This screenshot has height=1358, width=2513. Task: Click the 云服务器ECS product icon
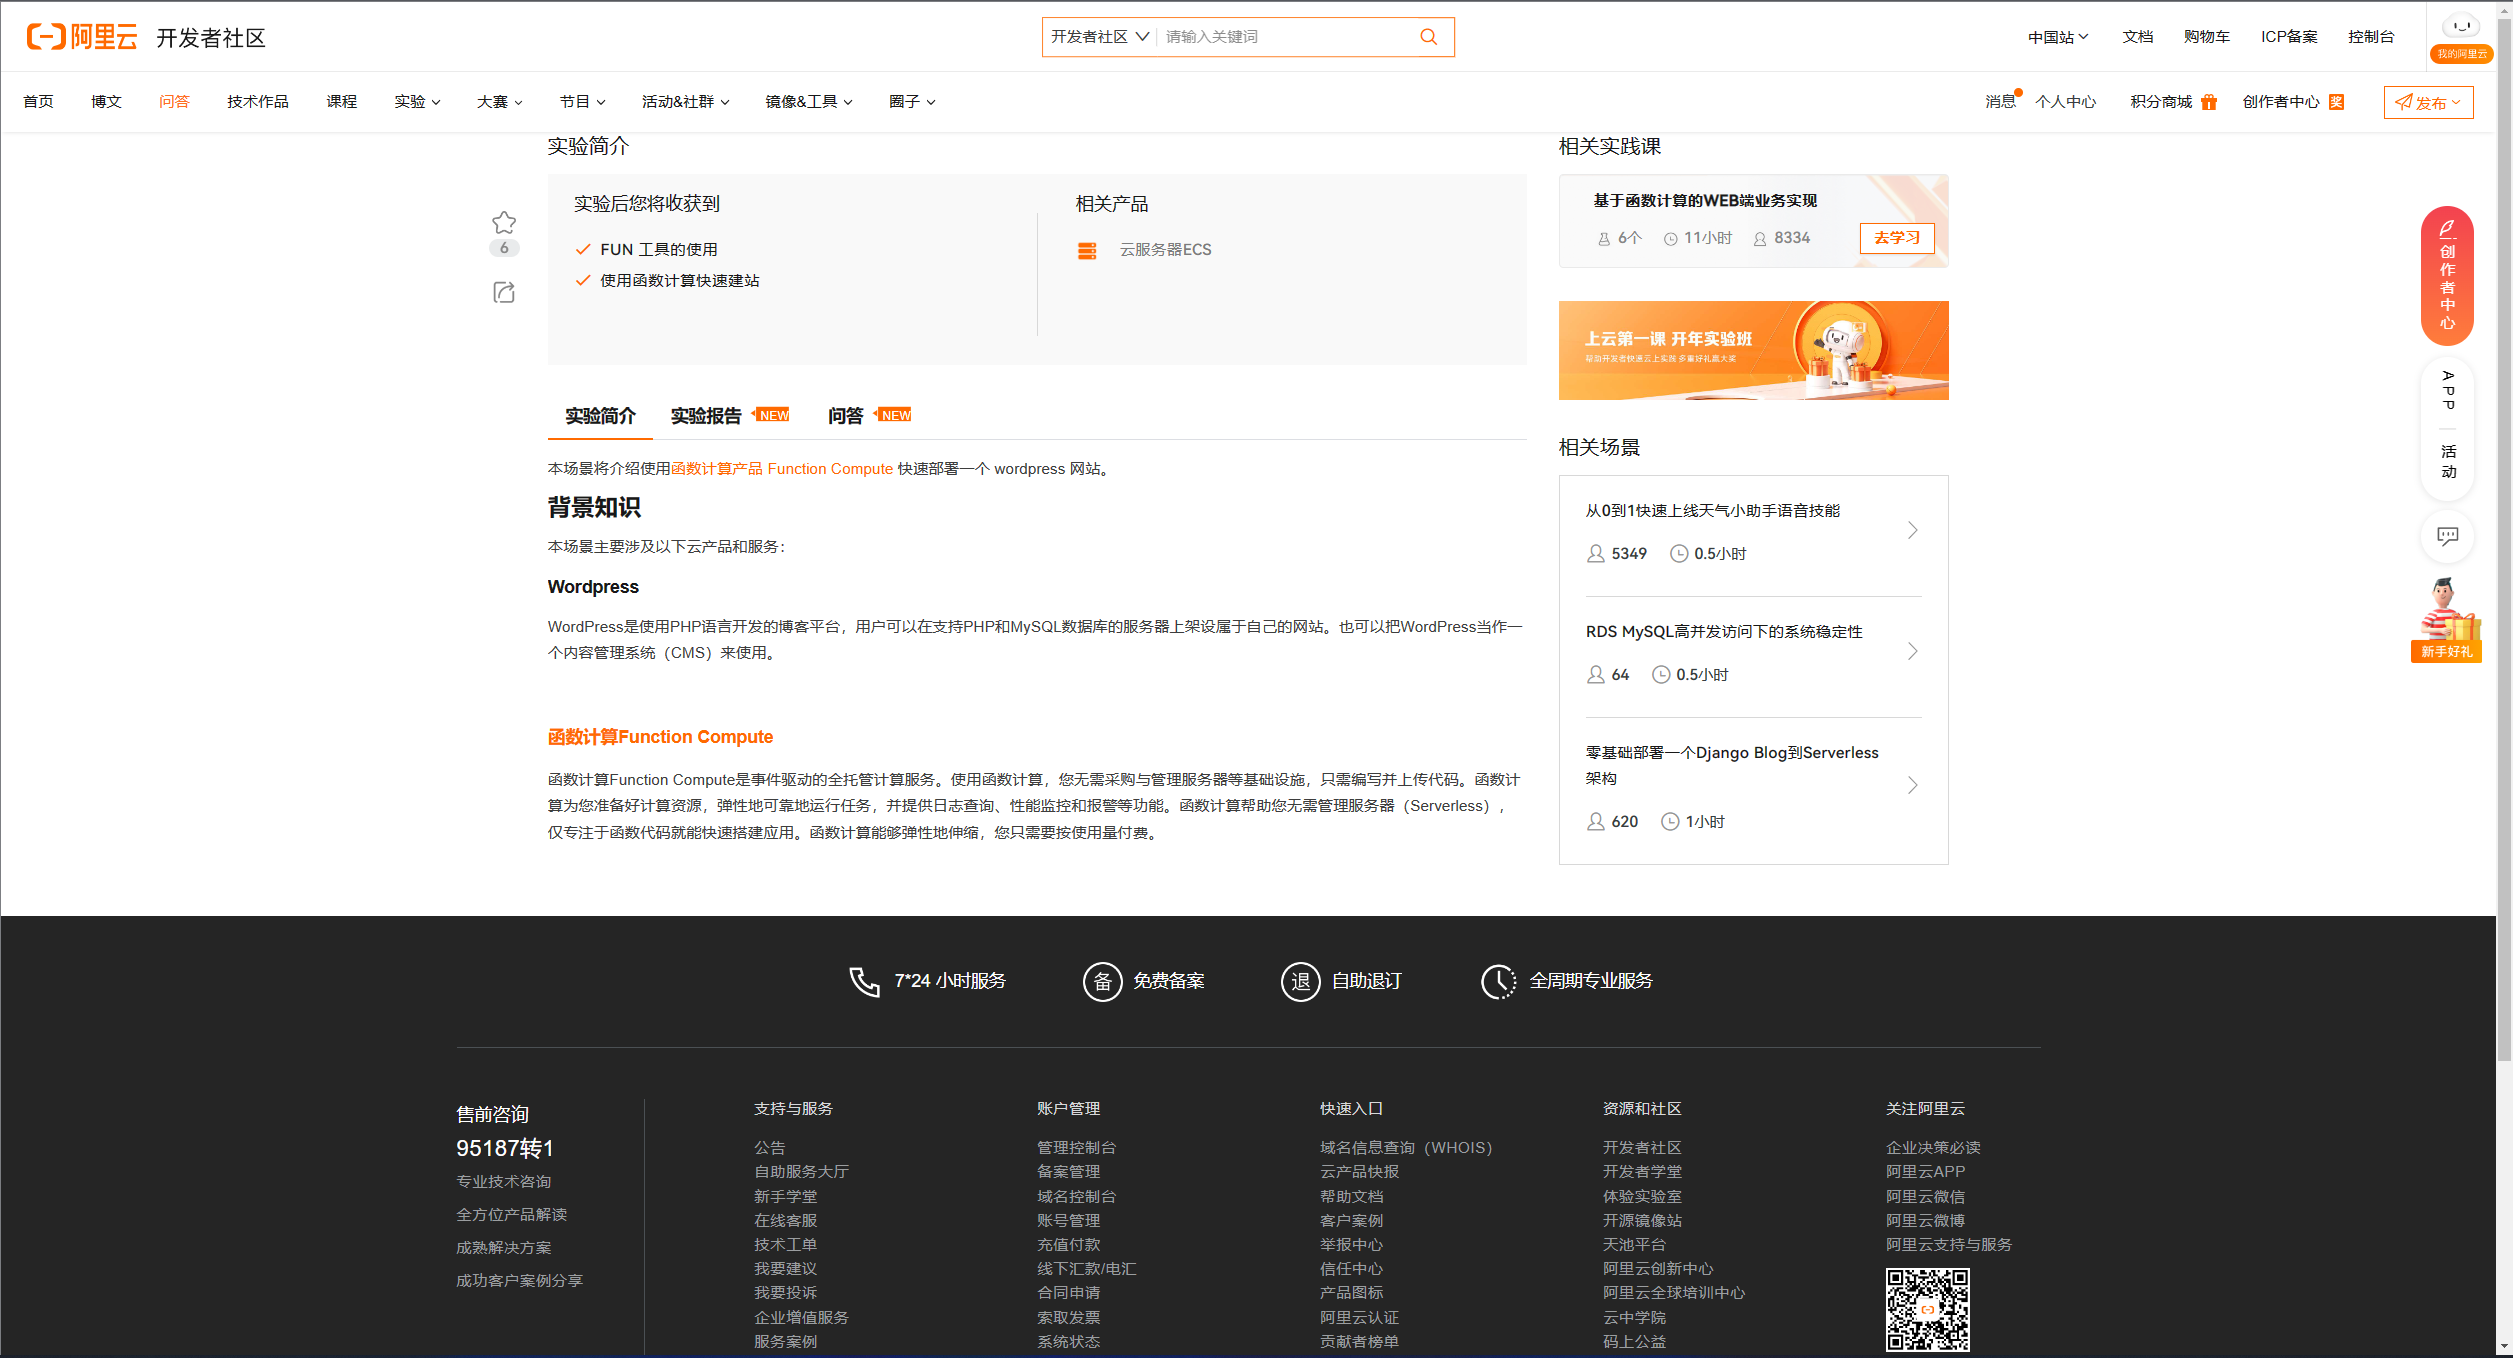[1087, 250]
